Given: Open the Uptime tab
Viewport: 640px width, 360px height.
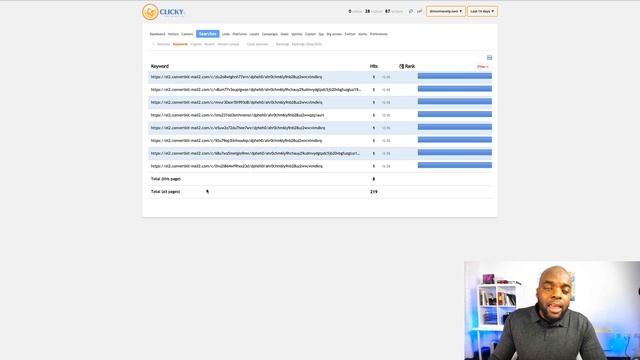Looking at the screenshot, I should tap(297, 34).
